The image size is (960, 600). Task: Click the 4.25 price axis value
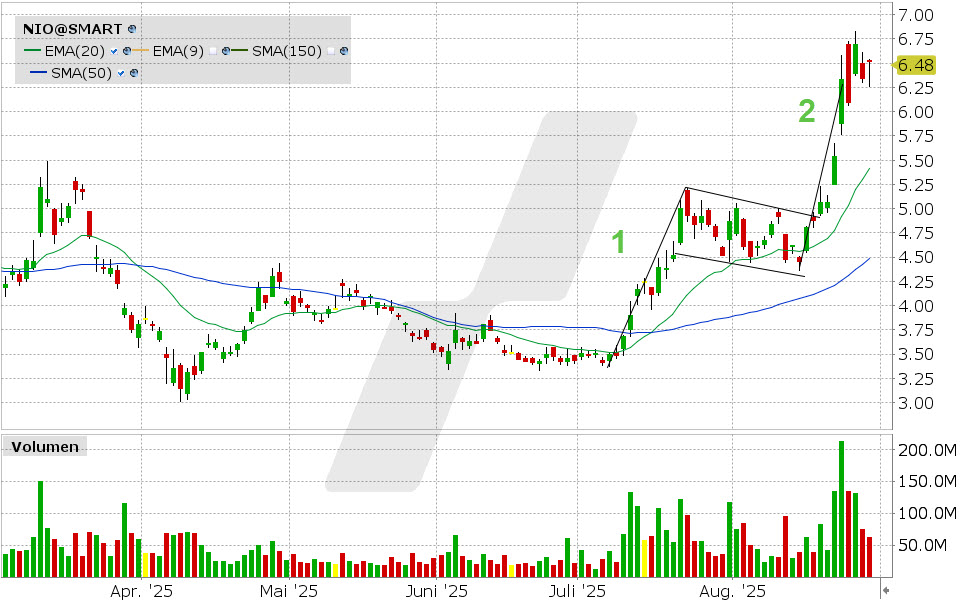pos(916,282)
